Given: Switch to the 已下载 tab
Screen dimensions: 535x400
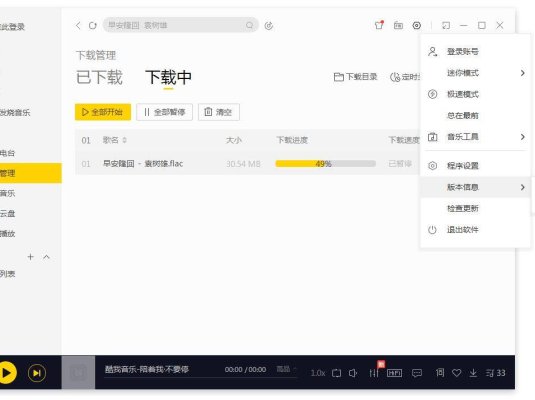Looking at the screenshot, I should coord(99,77).
